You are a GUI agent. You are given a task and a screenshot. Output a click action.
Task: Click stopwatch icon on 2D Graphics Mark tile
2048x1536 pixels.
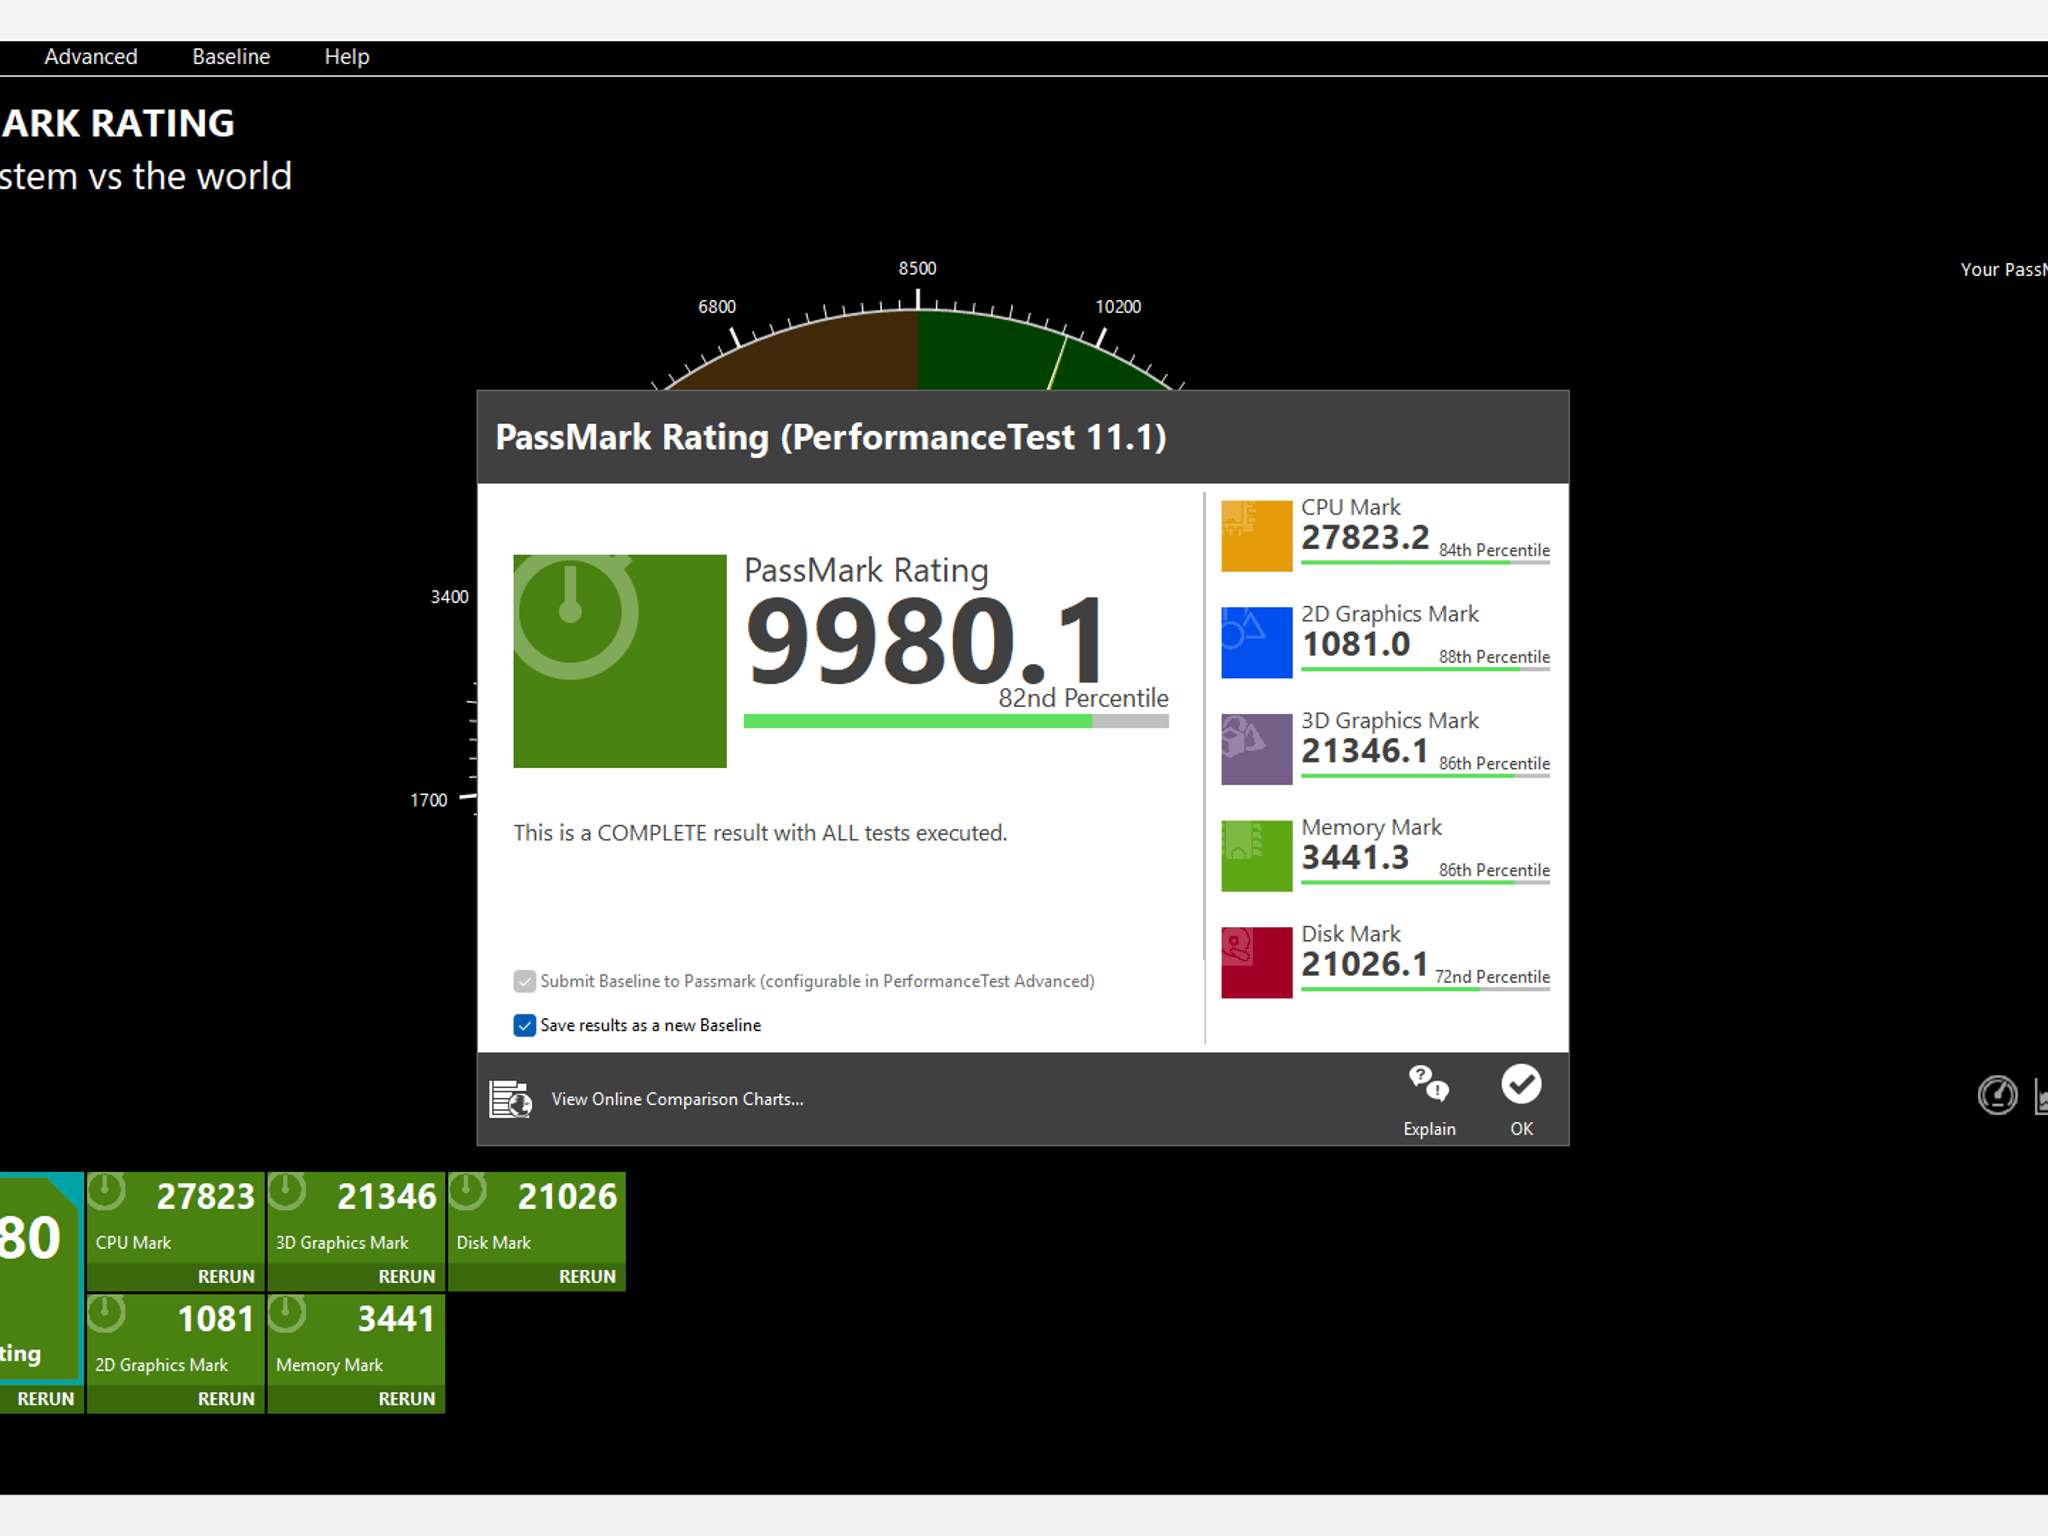coord(106,1314)
